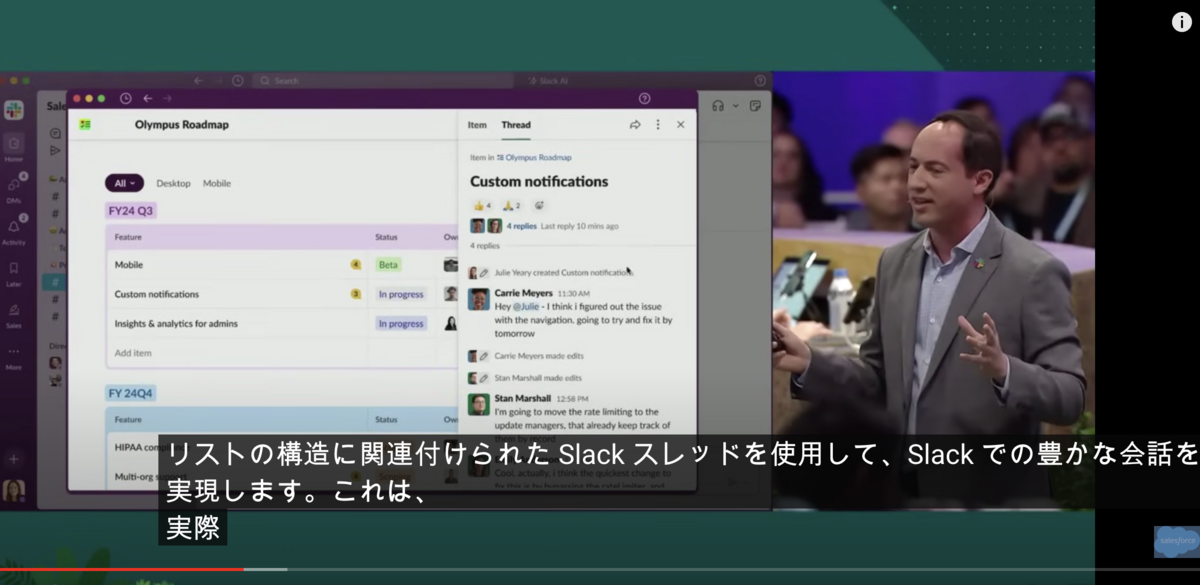Click Stan Marshall's avatar in the thread
The image size is (1200, 585).
(479, 404)
